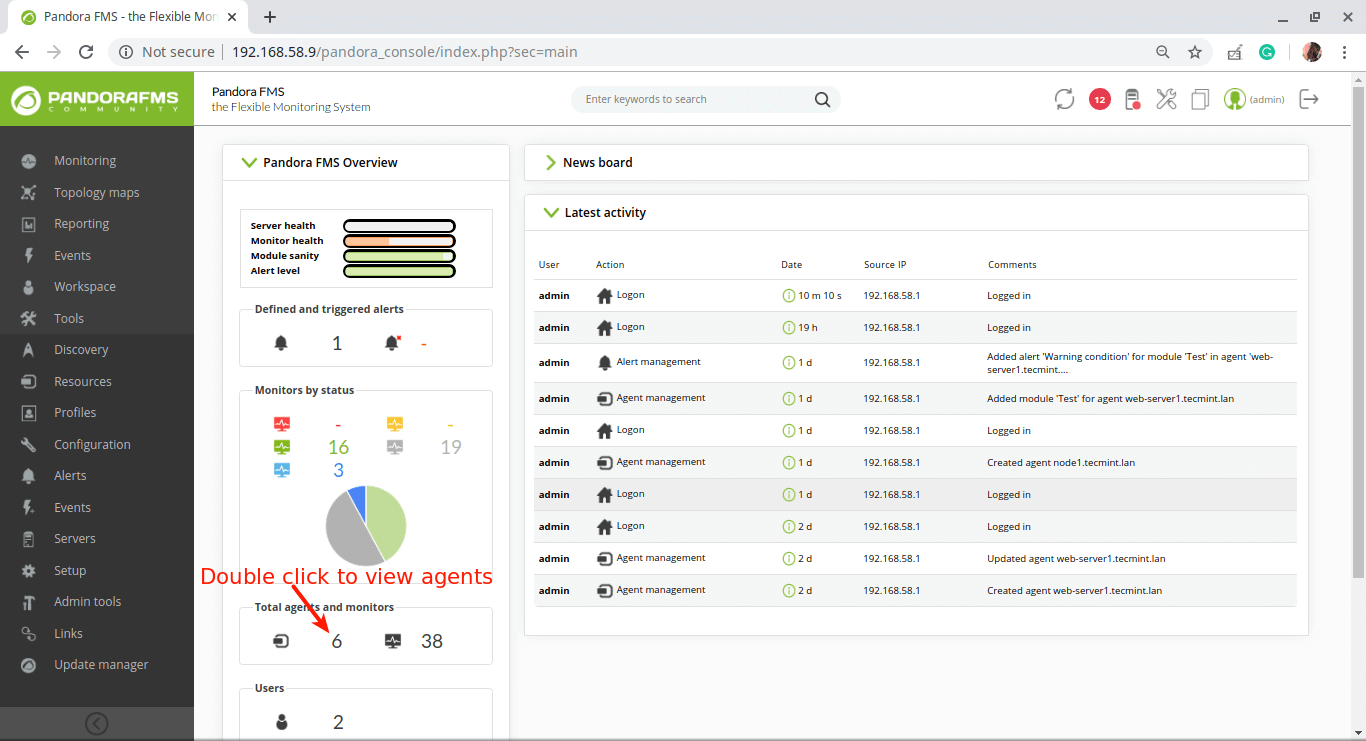Click the total agents count 6
The height and width of the screenshot is (741, 1366).
point(337,642)
